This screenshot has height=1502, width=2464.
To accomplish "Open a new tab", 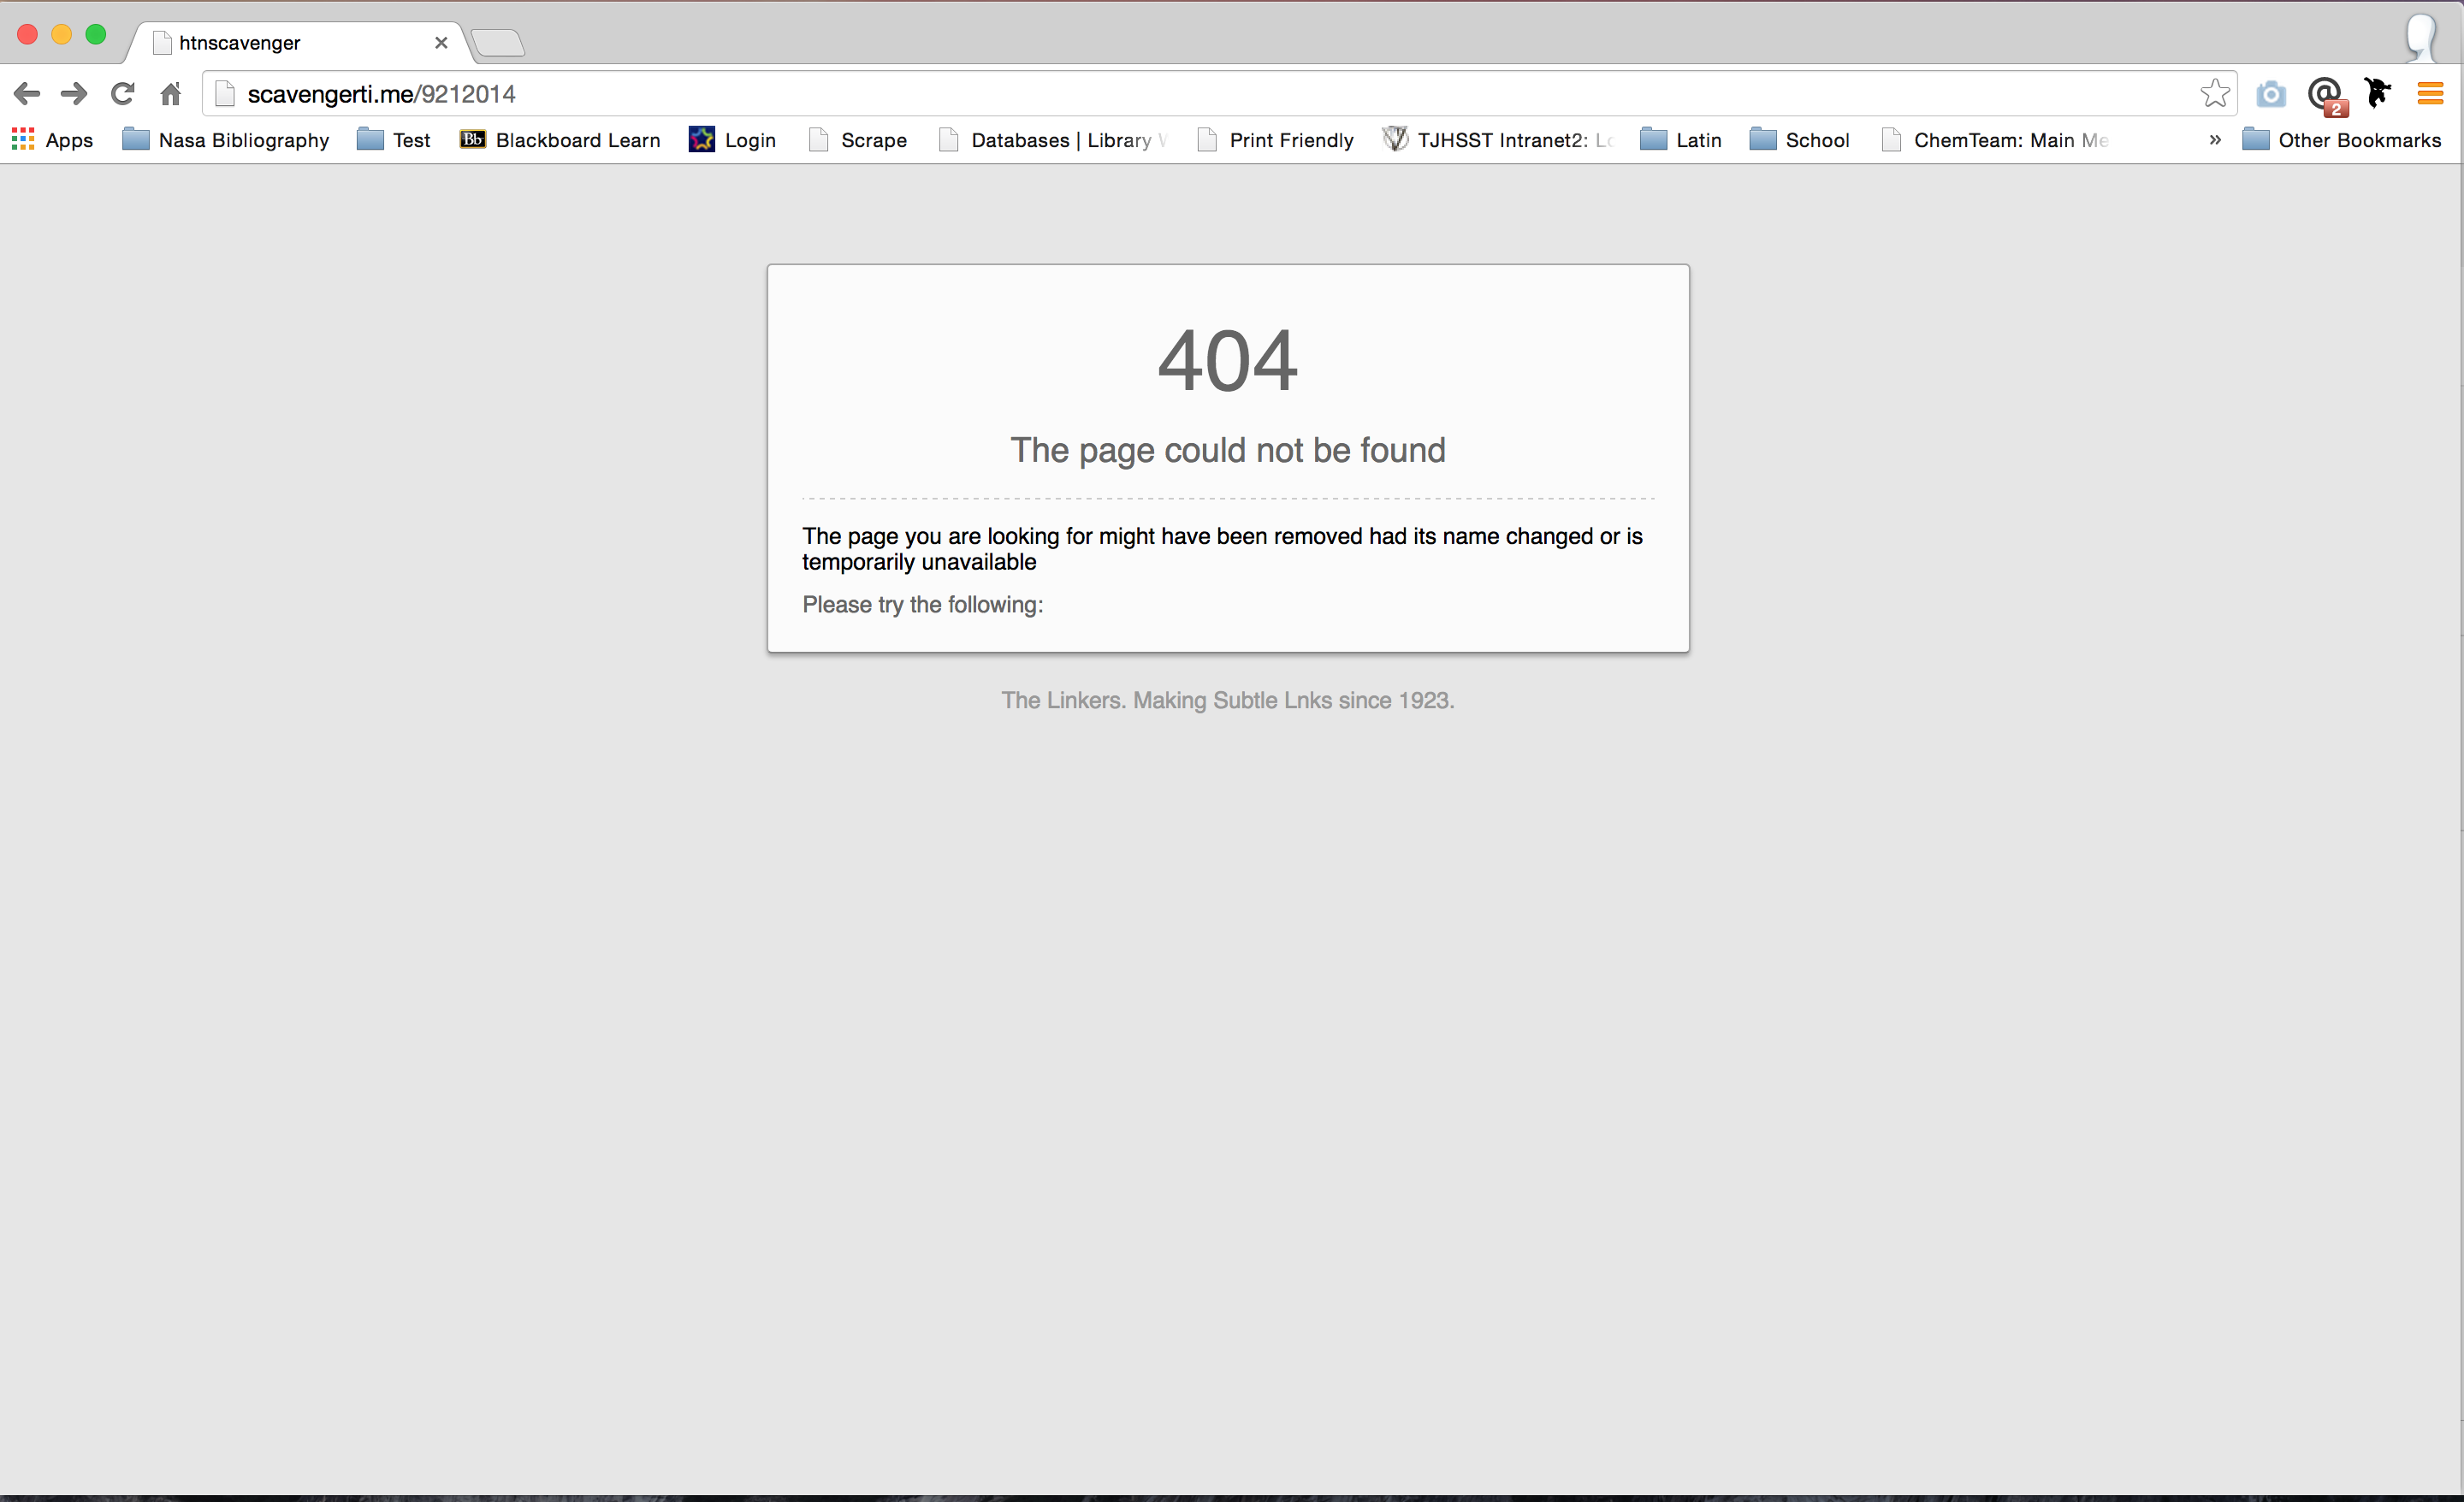I will (498, 43).
